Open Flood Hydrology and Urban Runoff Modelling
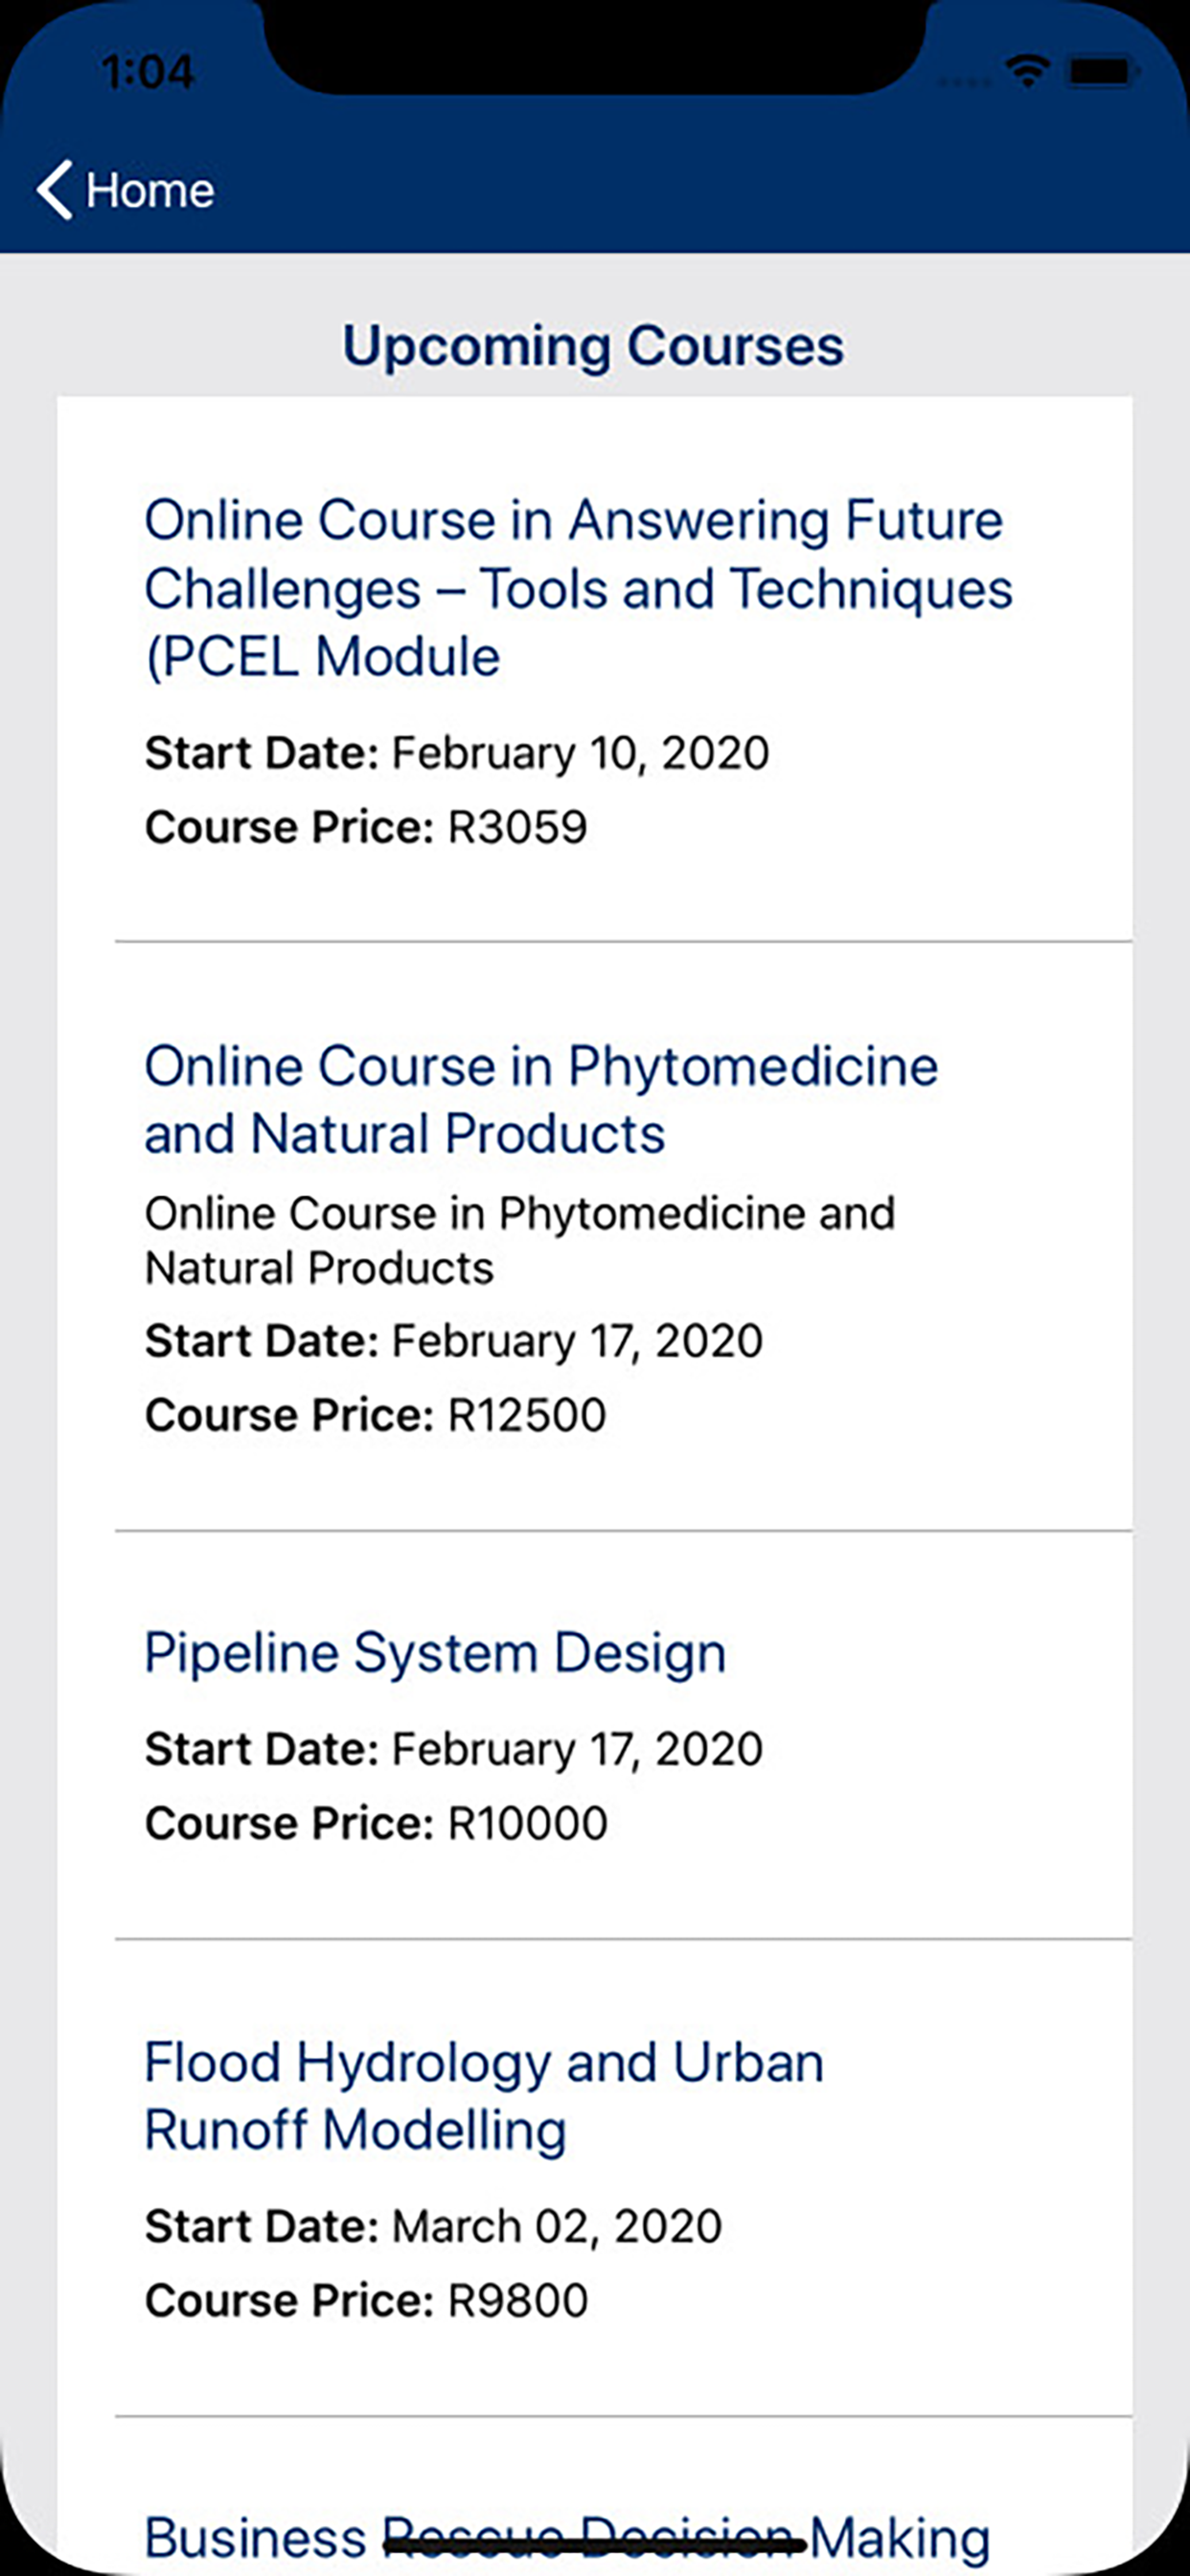This screenshot has width=1190, height=2576. (484, 2095)
